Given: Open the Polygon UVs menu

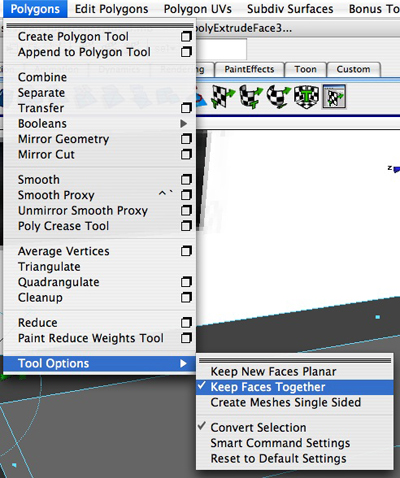Looking at the screenshot, I should pyautogui.click(x=198, y=9).
